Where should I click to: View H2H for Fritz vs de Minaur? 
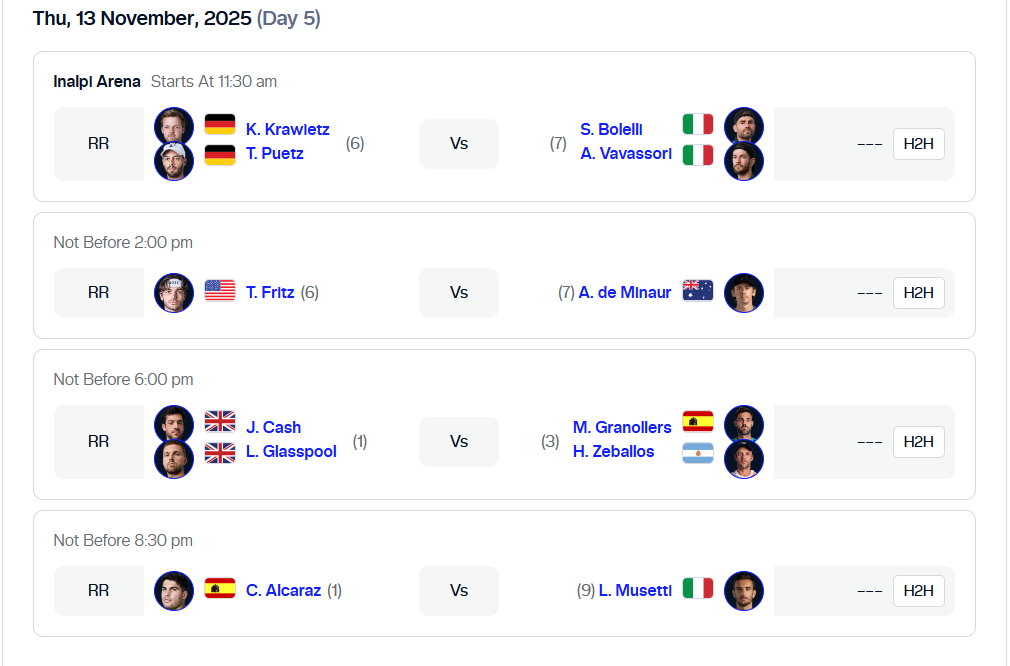coord(918,293)
